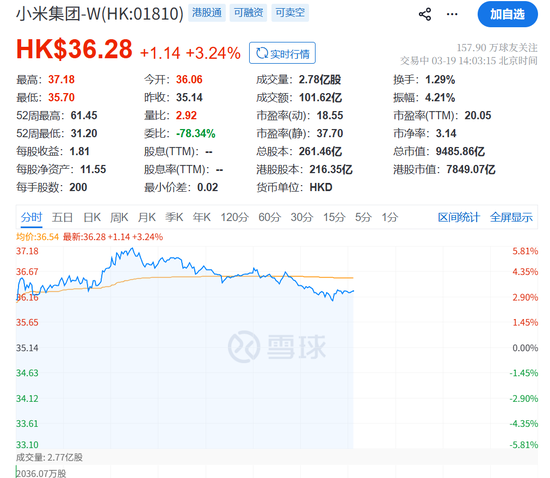Screen dimensions: 550x478
Task: Add stock with 加自选 button
Action: (508, 14)
